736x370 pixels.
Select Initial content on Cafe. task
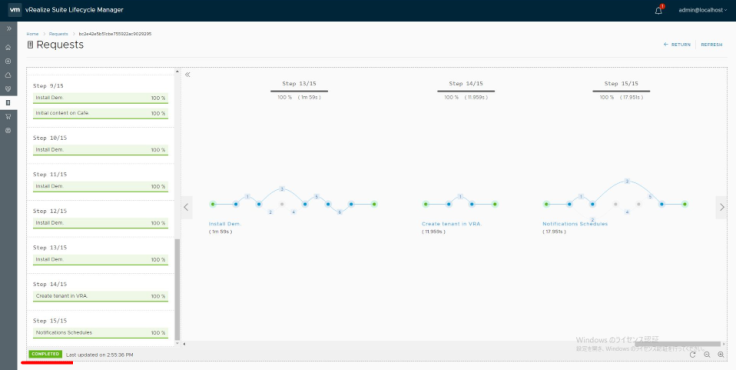point(100,114)
